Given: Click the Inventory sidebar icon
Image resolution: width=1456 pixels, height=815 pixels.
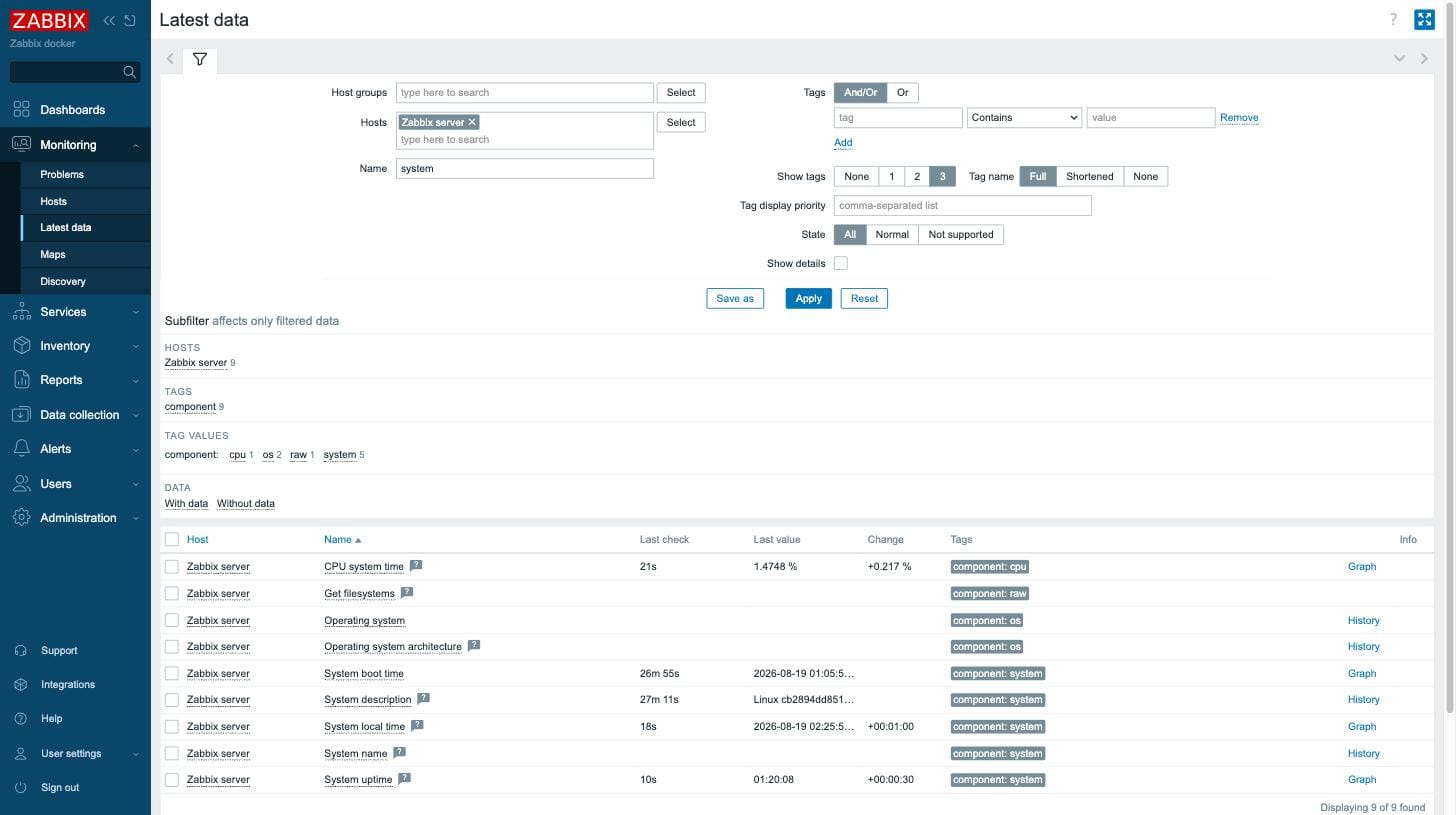Looking at the screenshot, I should (21, 346).
